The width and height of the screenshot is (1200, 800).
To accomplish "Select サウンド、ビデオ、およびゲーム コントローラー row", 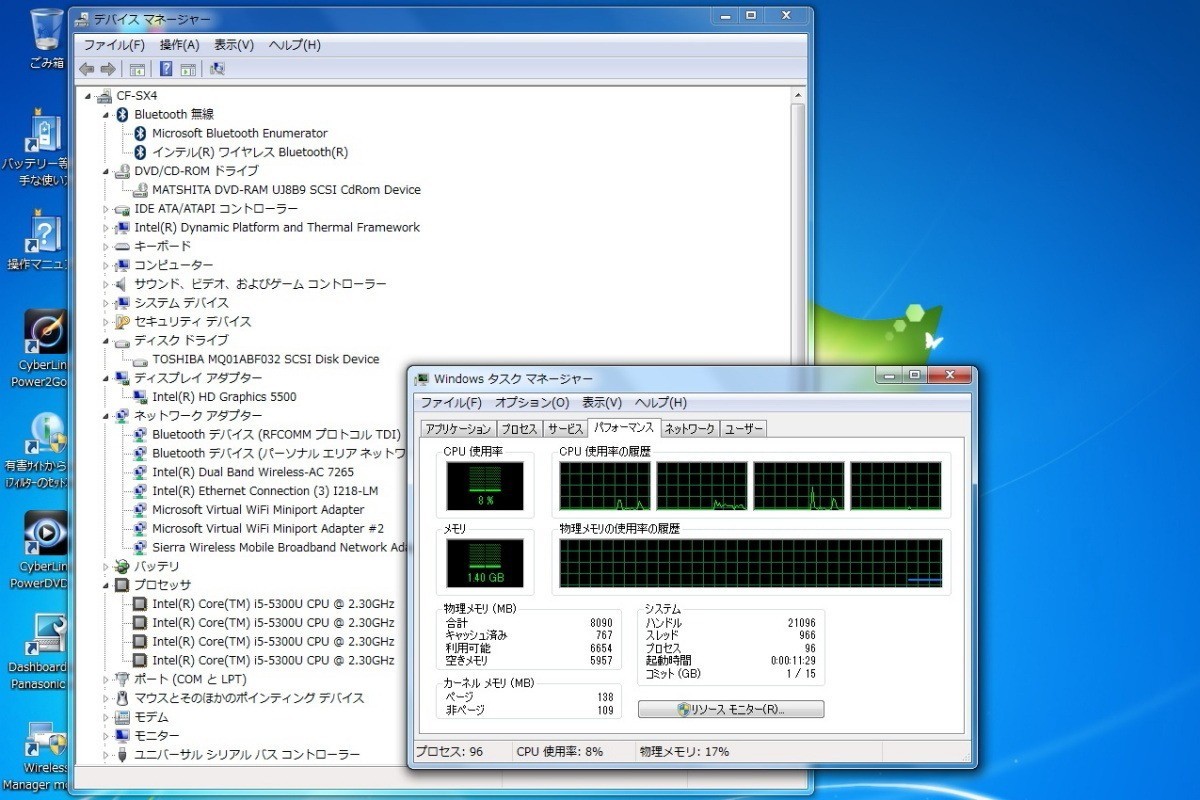I will [x=260, y=284].
